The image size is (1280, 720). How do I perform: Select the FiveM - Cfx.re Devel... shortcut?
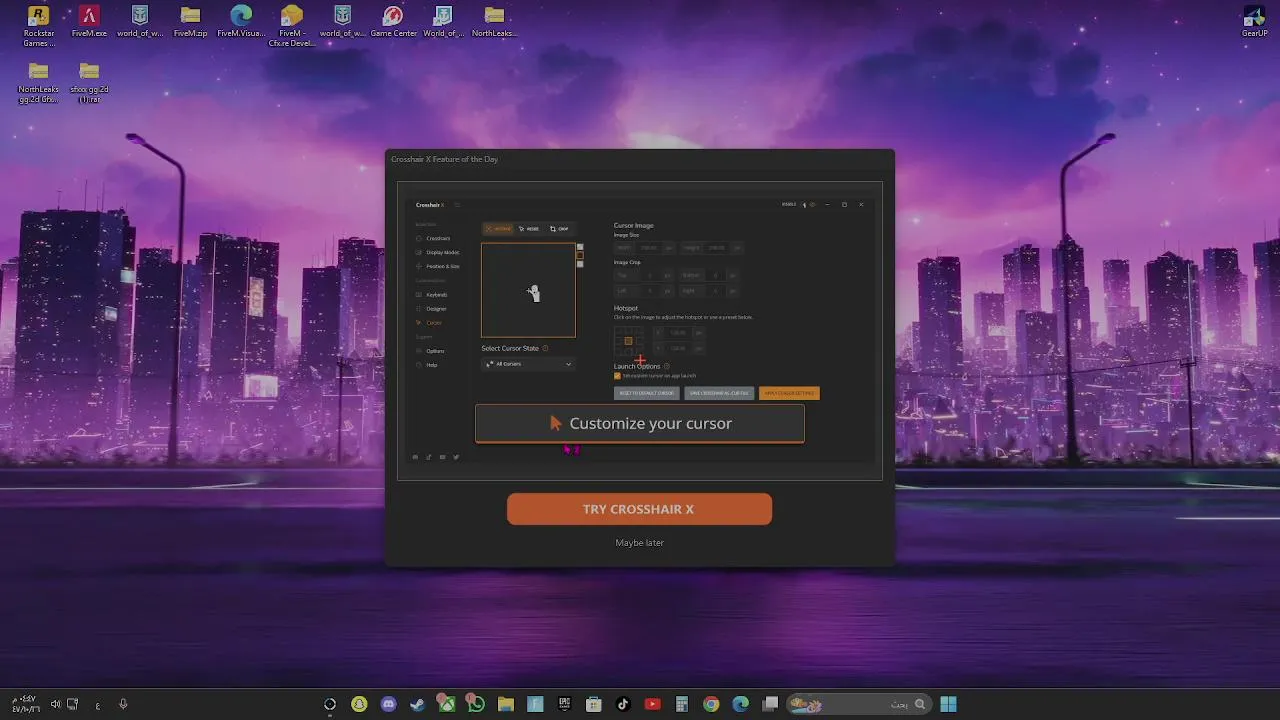point(292,27)
